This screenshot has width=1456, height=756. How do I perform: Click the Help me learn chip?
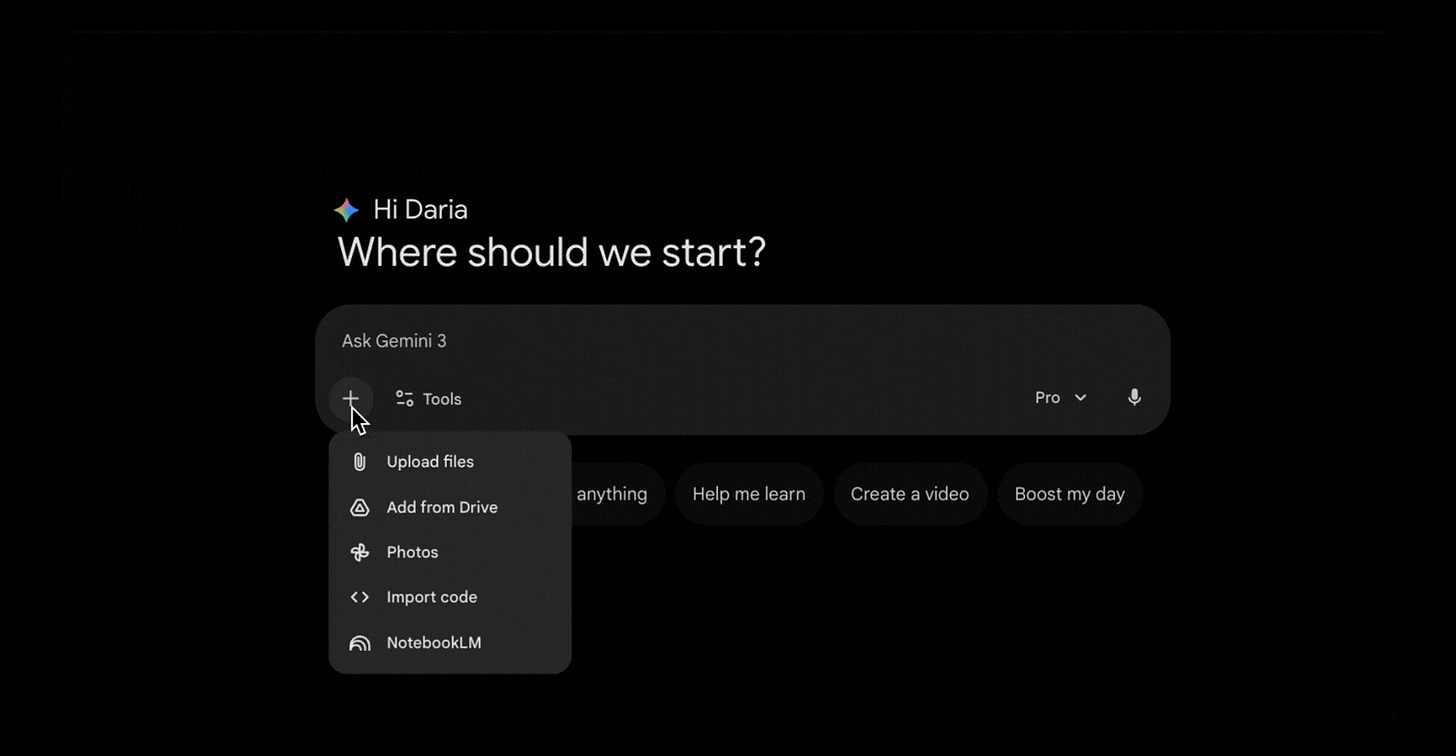749,494
